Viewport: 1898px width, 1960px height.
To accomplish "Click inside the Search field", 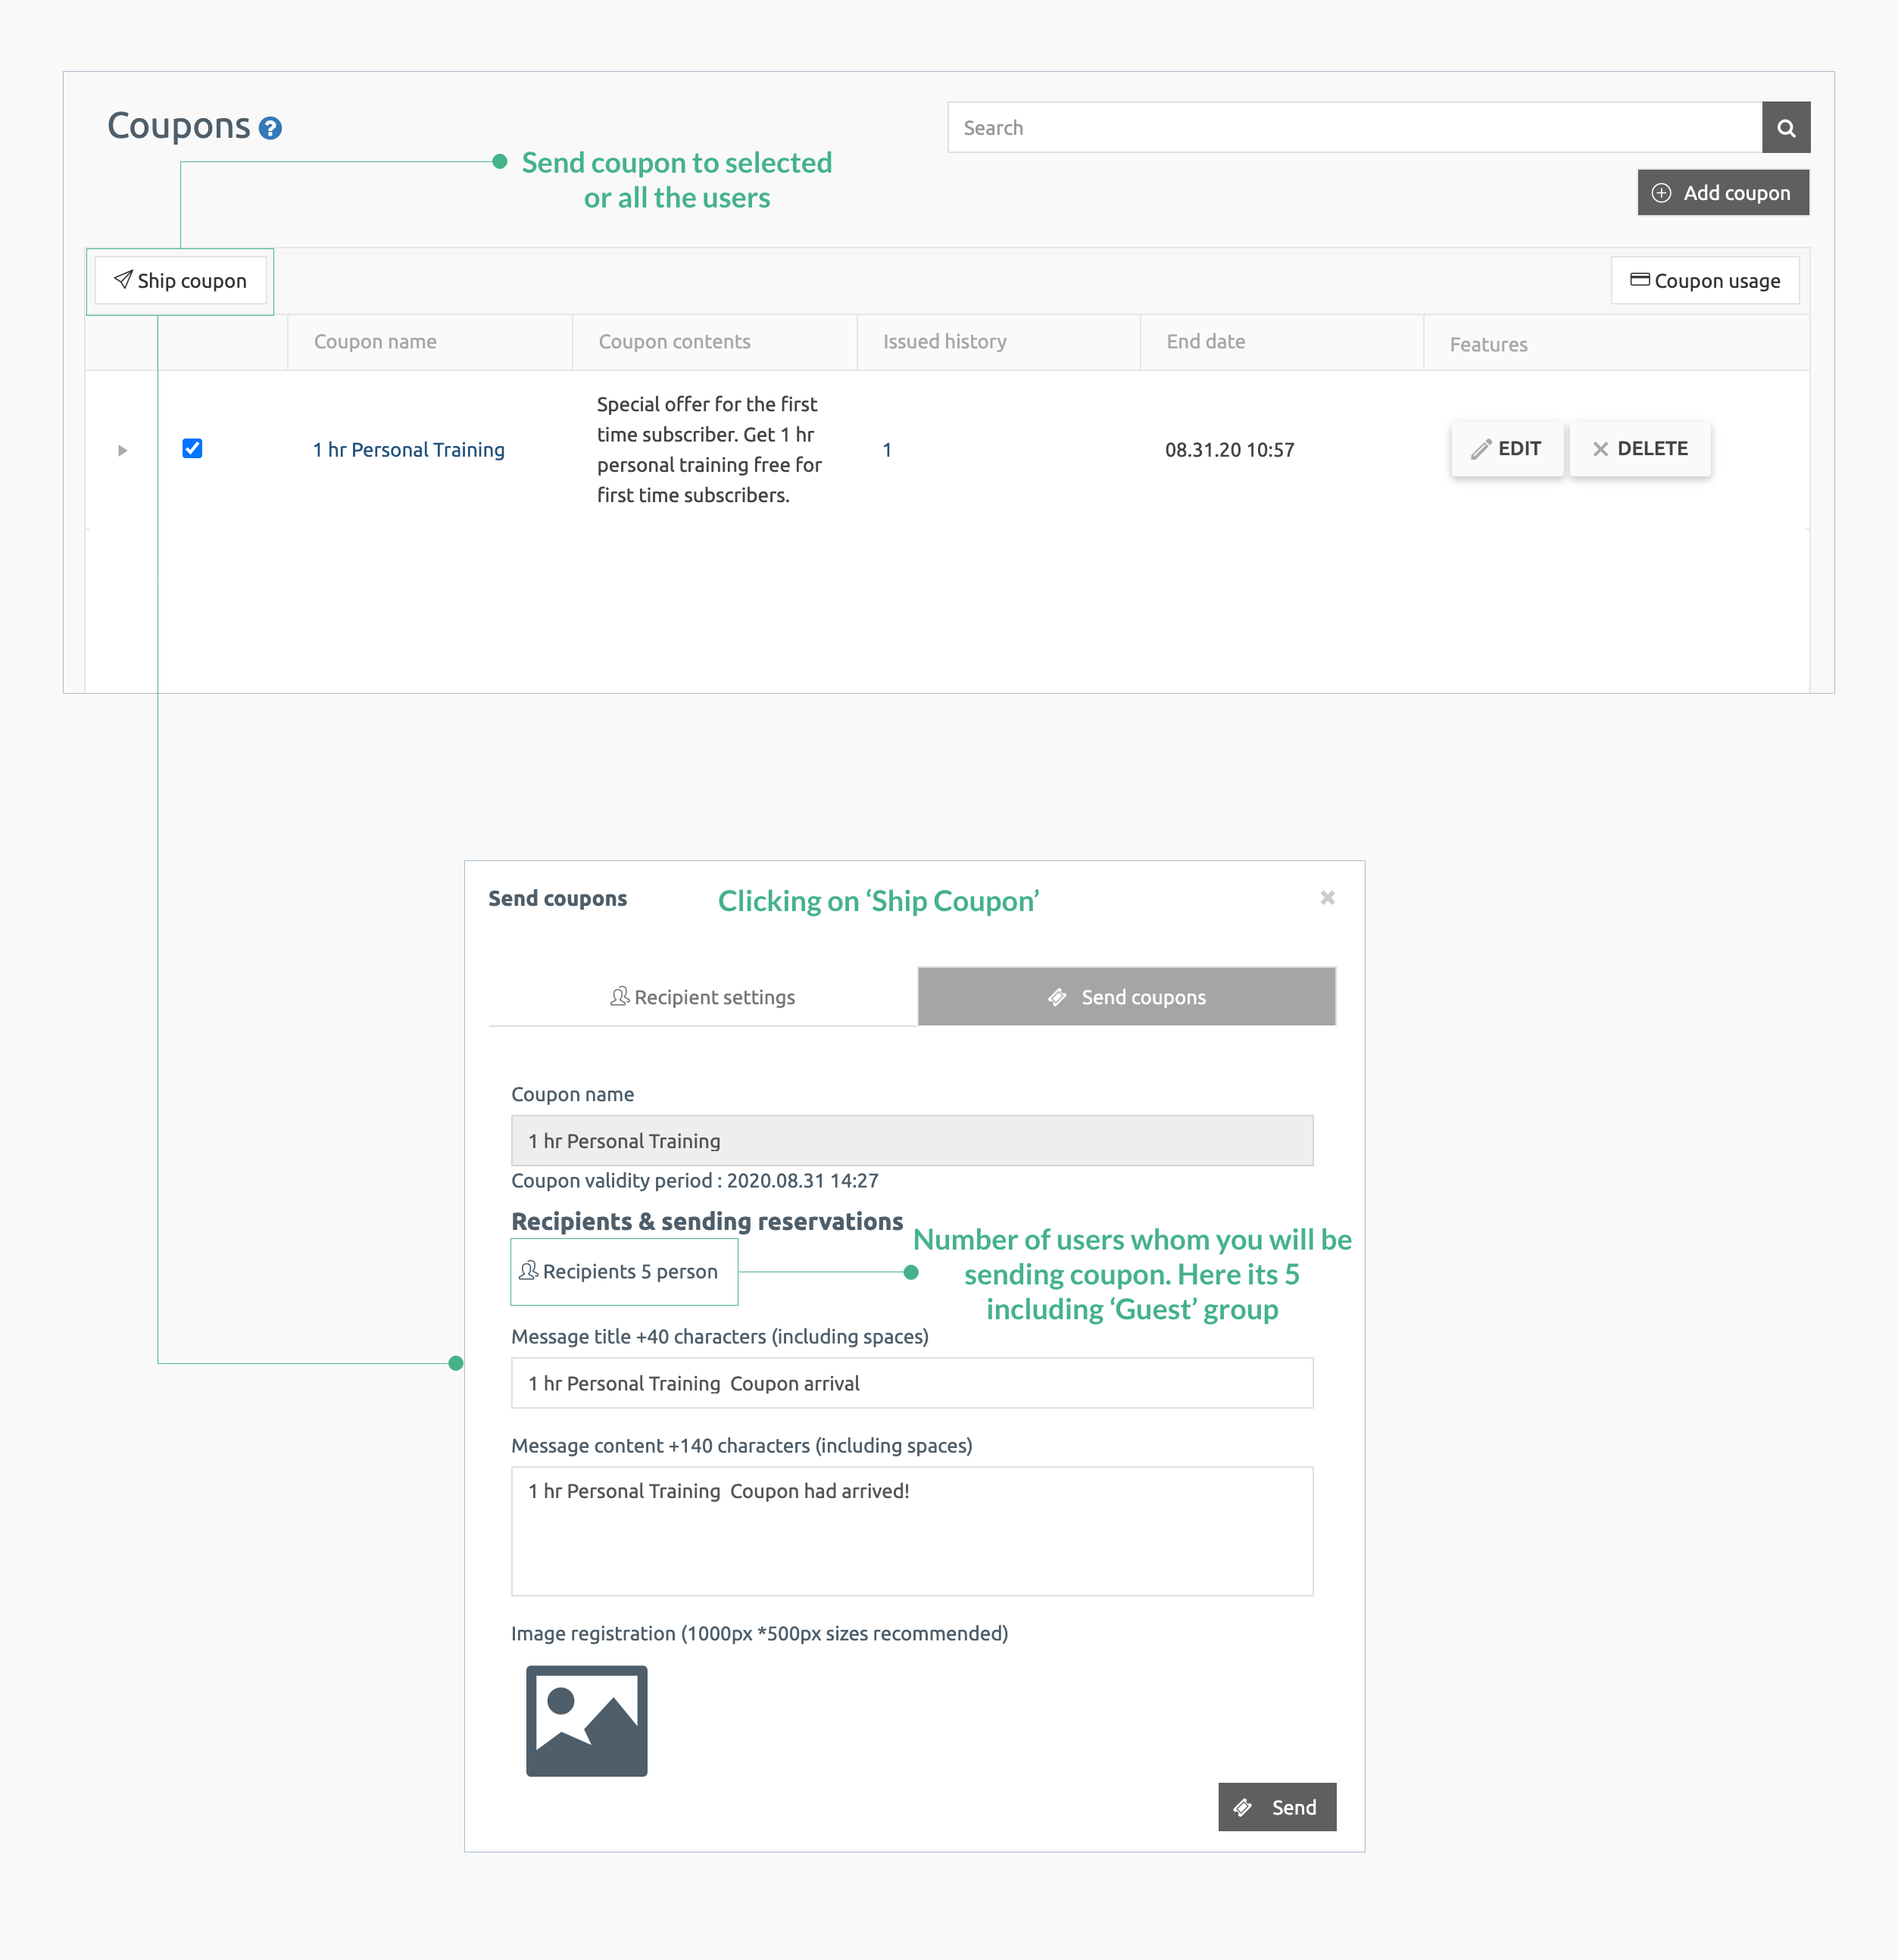I will point(1300,127).
